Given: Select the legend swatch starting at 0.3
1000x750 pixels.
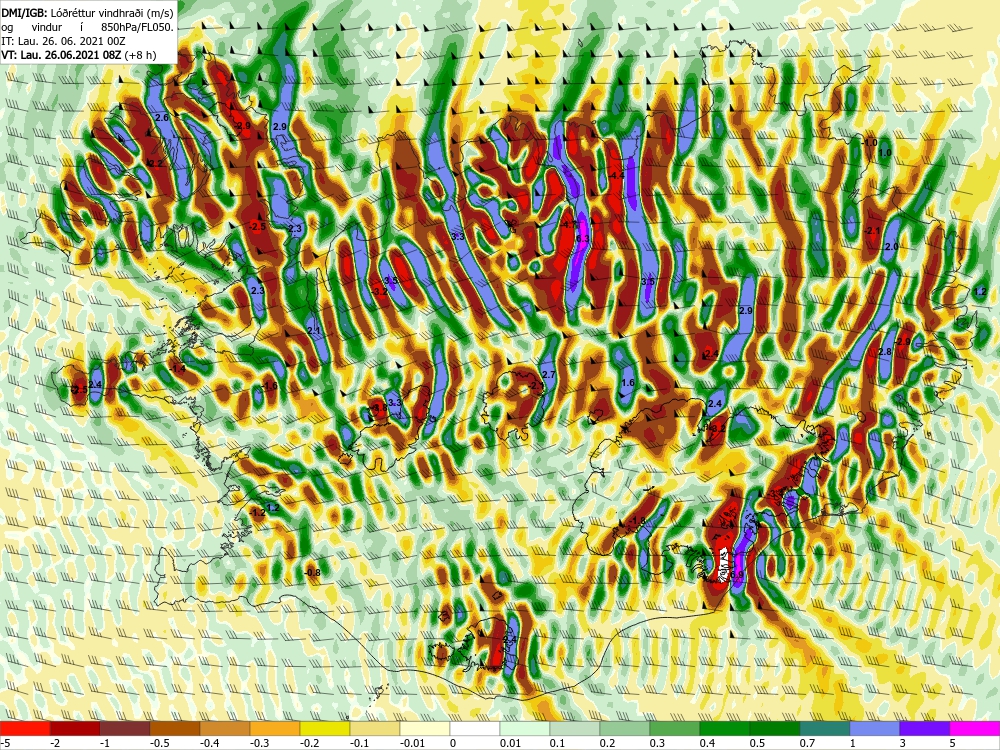Looking at the screenshot, I should click(x=675, y=728).
